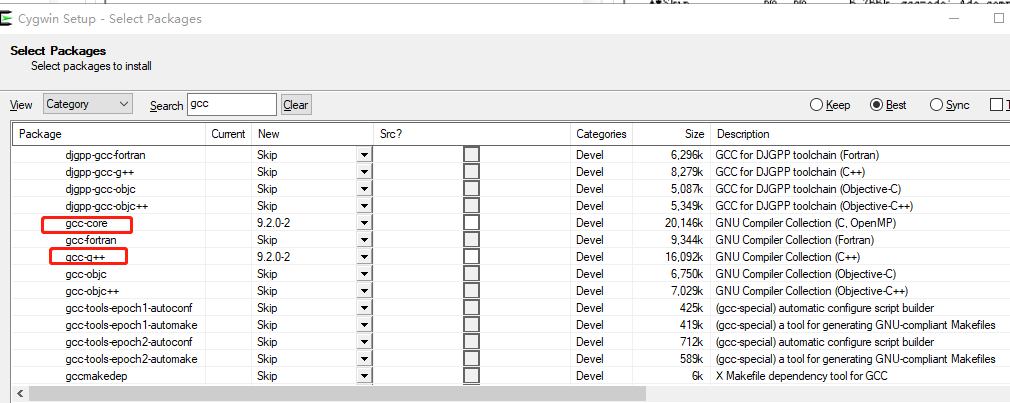Click the Clear search button
Viewport: 1010px width, 403px height.
[x=295, y=105]
